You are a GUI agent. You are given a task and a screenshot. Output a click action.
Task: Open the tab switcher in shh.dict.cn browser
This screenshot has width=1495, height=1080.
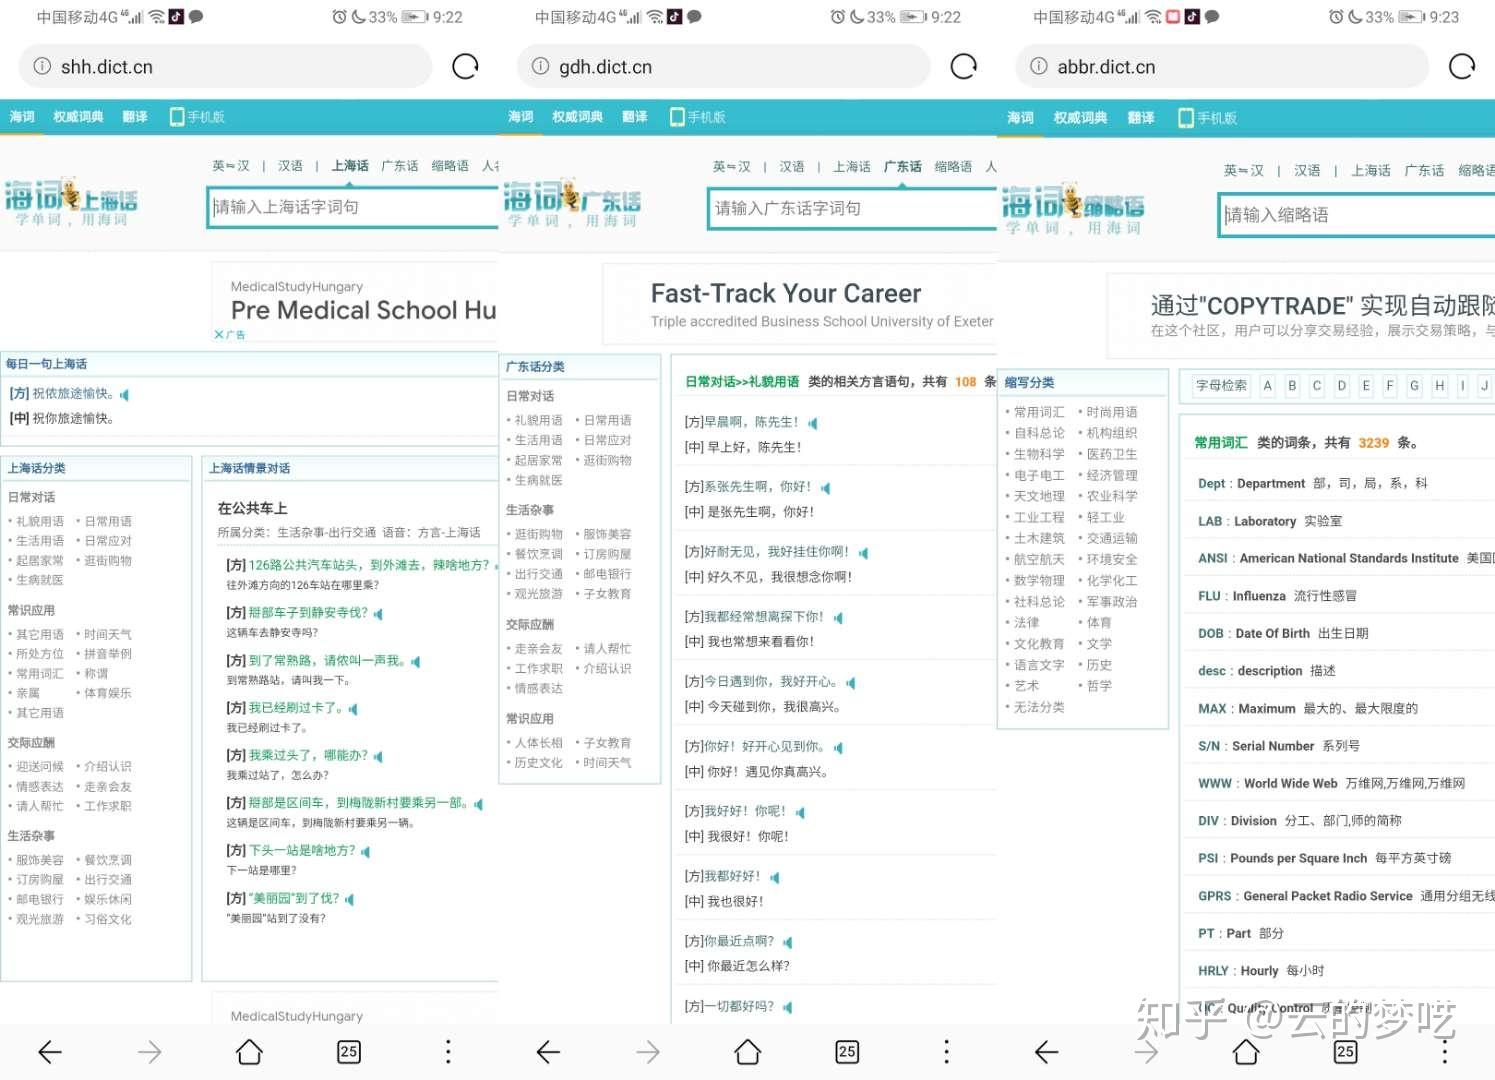pyautogui.click(x=348, y=1051)
